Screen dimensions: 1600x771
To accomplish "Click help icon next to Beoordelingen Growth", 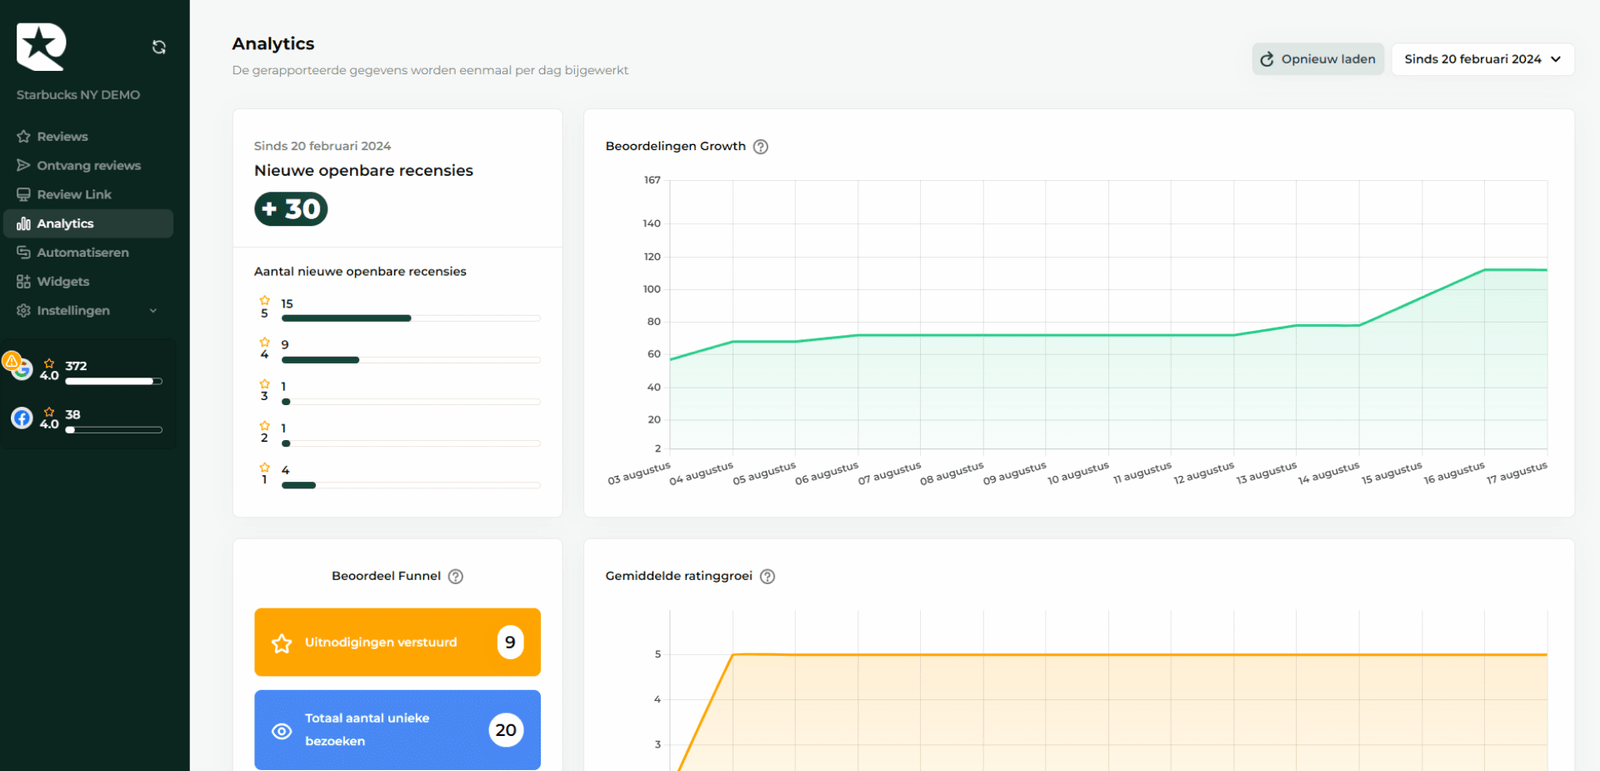I will 761,147.
